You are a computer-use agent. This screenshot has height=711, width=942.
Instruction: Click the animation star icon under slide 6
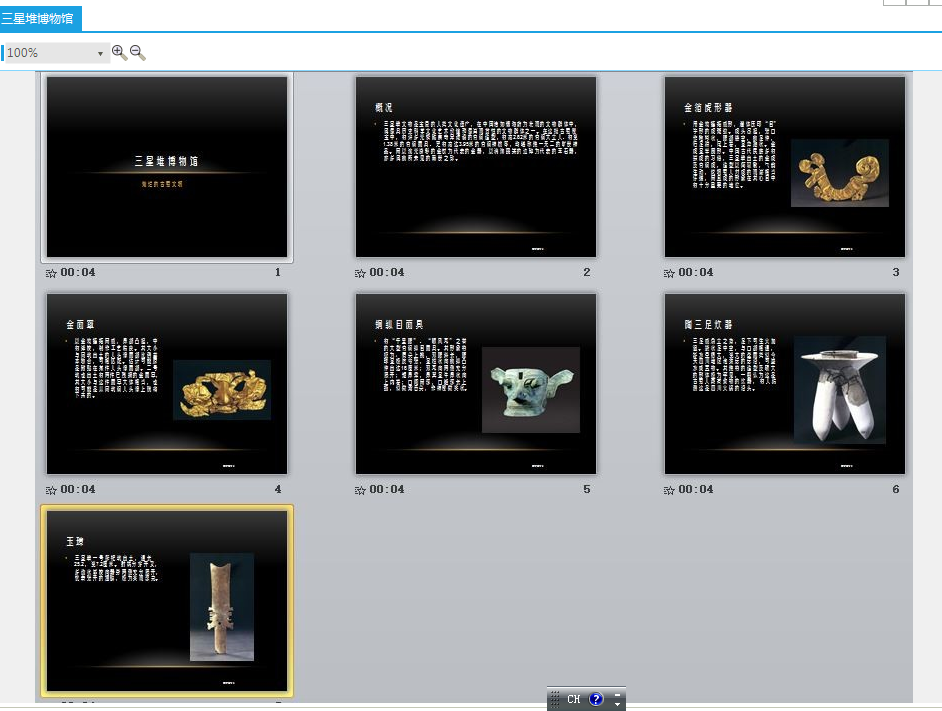click(669, 490)
